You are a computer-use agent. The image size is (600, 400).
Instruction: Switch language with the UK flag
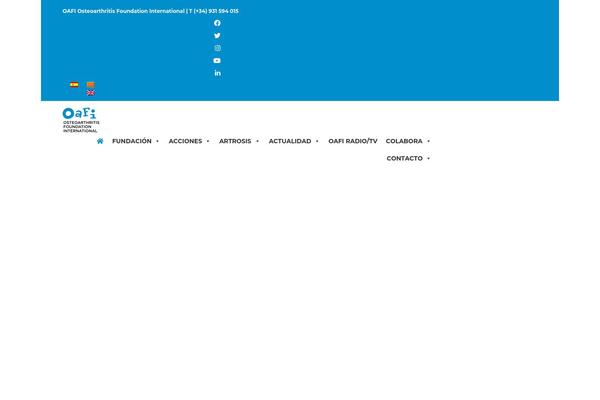[x=90, y=93]
